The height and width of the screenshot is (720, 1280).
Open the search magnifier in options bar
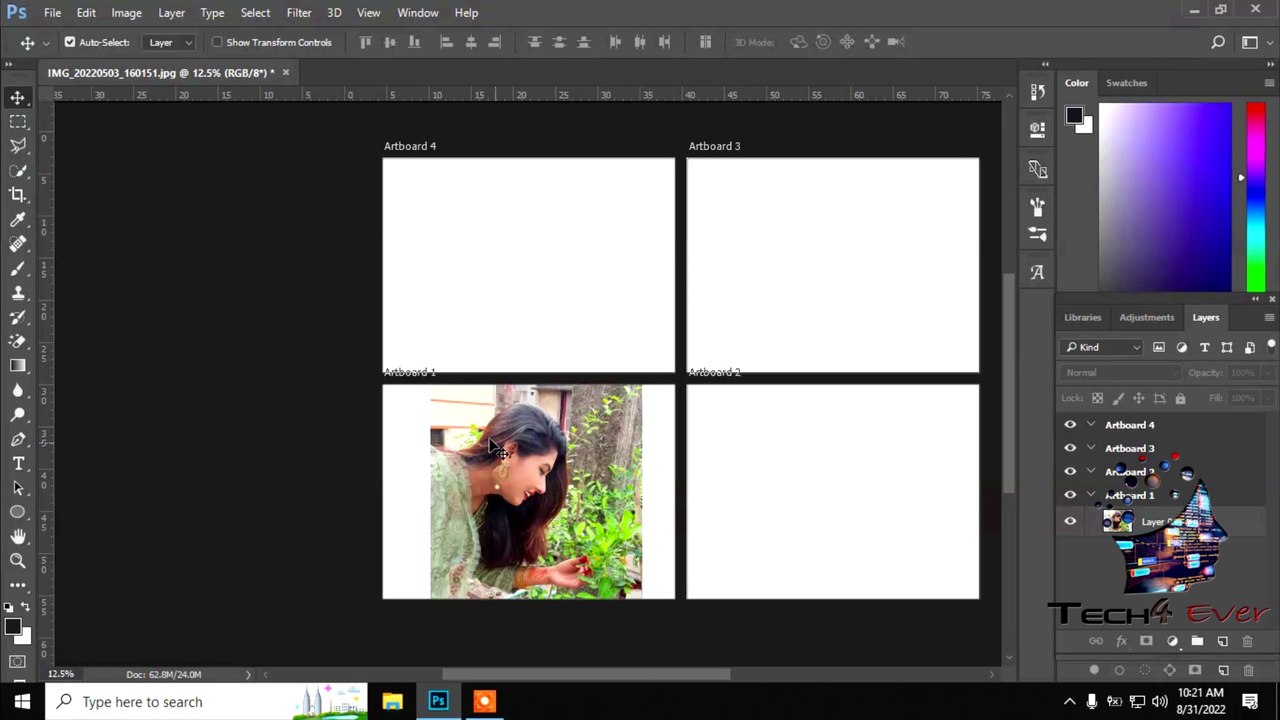click(x=1217, y=42)
